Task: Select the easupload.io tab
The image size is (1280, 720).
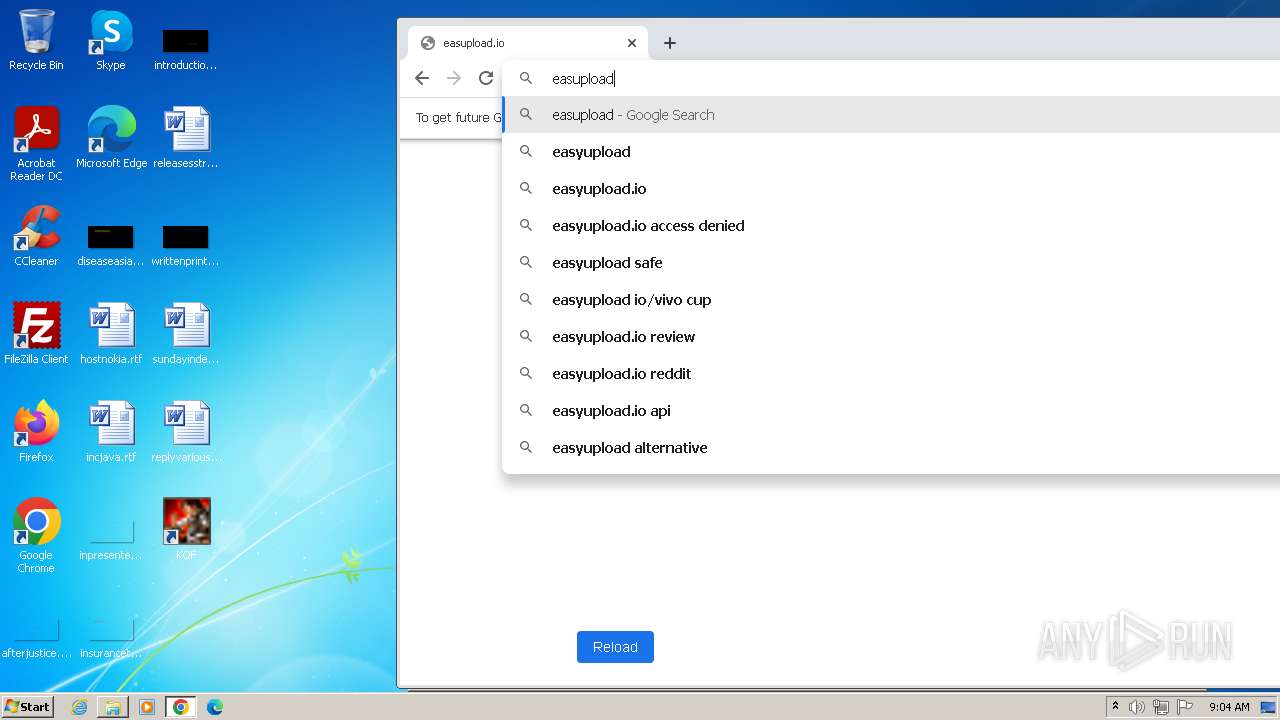Action: pyautogui.click(x=528, y=43)
